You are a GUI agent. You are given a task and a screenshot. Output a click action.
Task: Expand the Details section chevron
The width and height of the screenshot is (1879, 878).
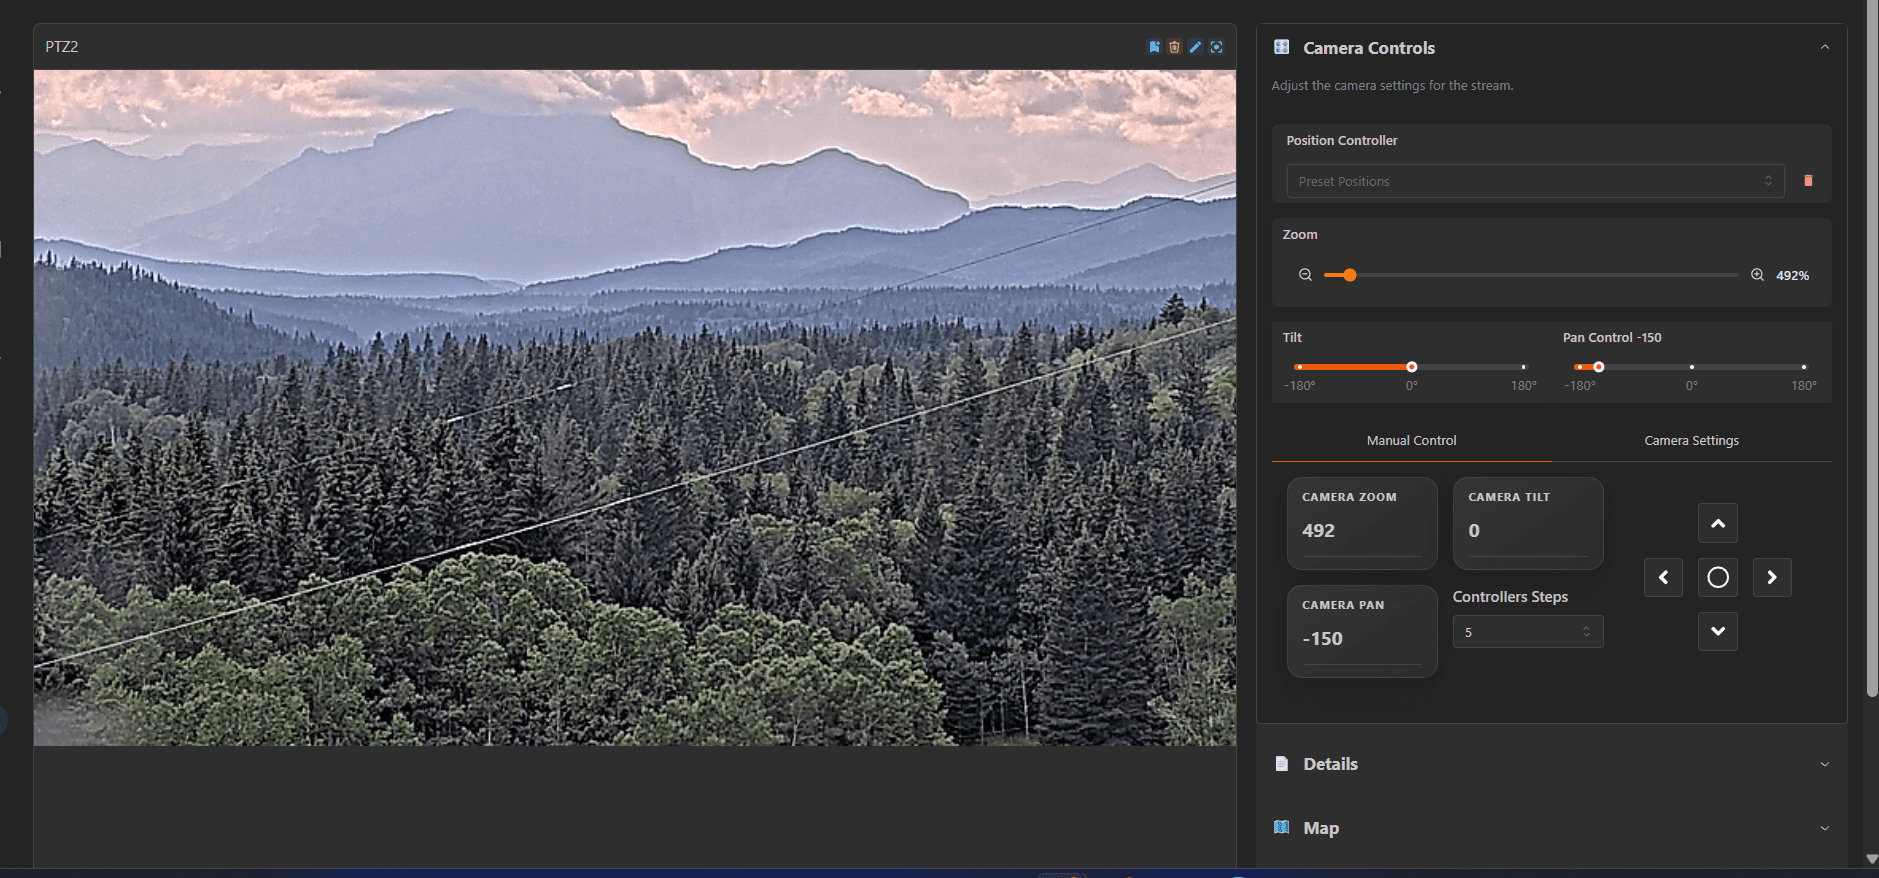point(1825,764)
